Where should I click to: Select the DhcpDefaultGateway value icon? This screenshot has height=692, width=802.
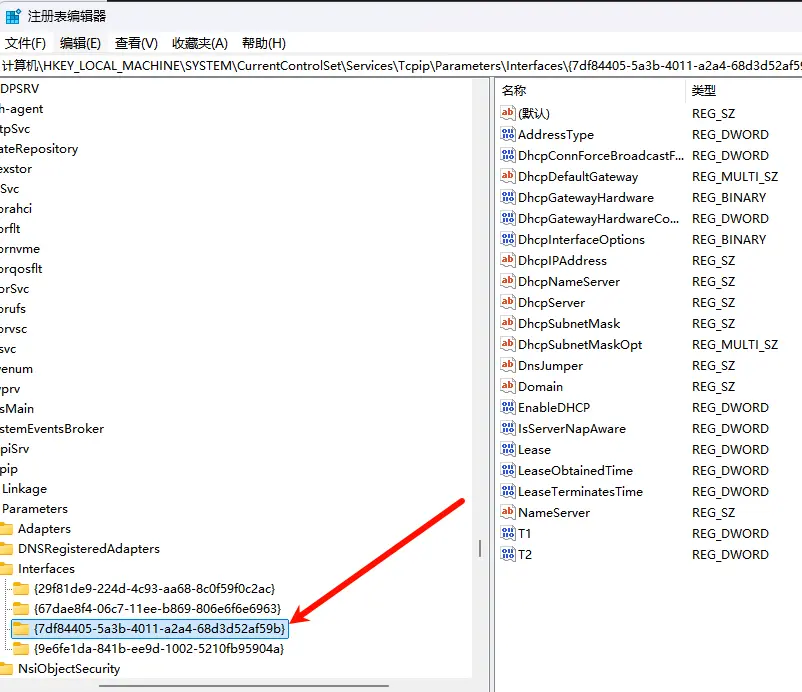tap(507, 176)
